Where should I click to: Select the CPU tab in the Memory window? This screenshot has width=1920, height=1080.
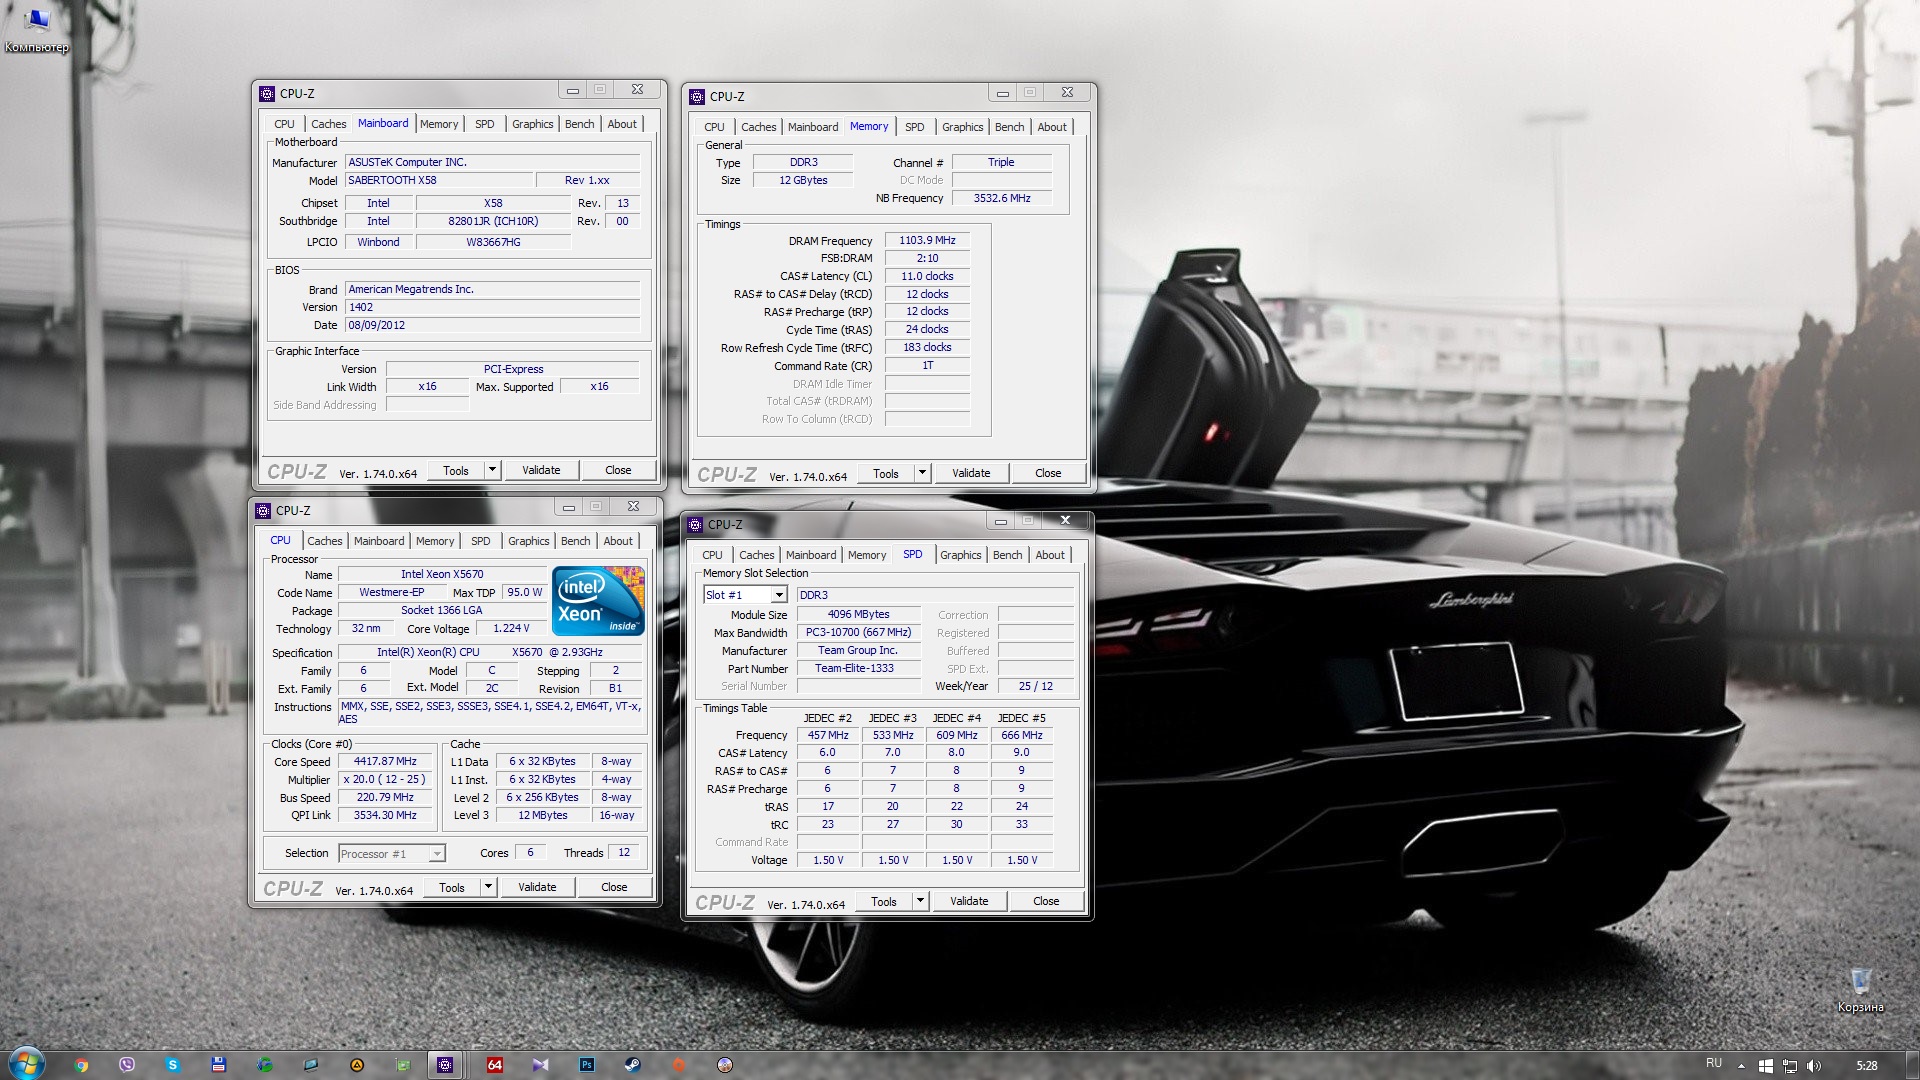coord(714,127)
